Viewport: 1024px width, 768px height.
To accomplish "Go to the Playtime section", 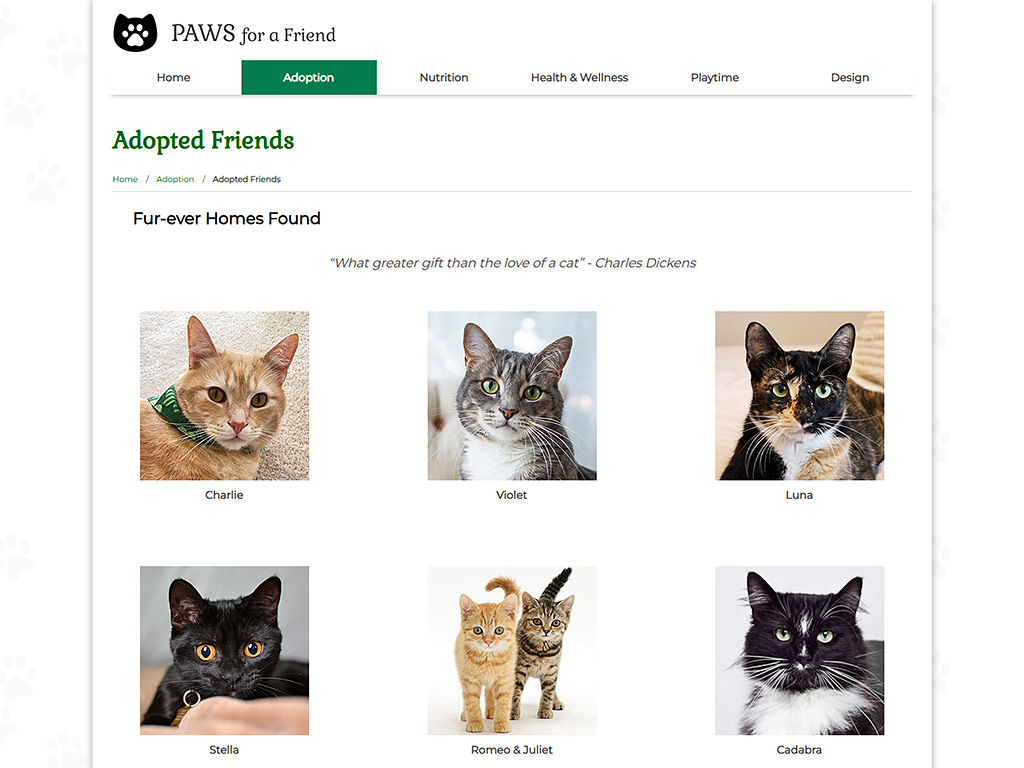I will (x=714, y=77).
